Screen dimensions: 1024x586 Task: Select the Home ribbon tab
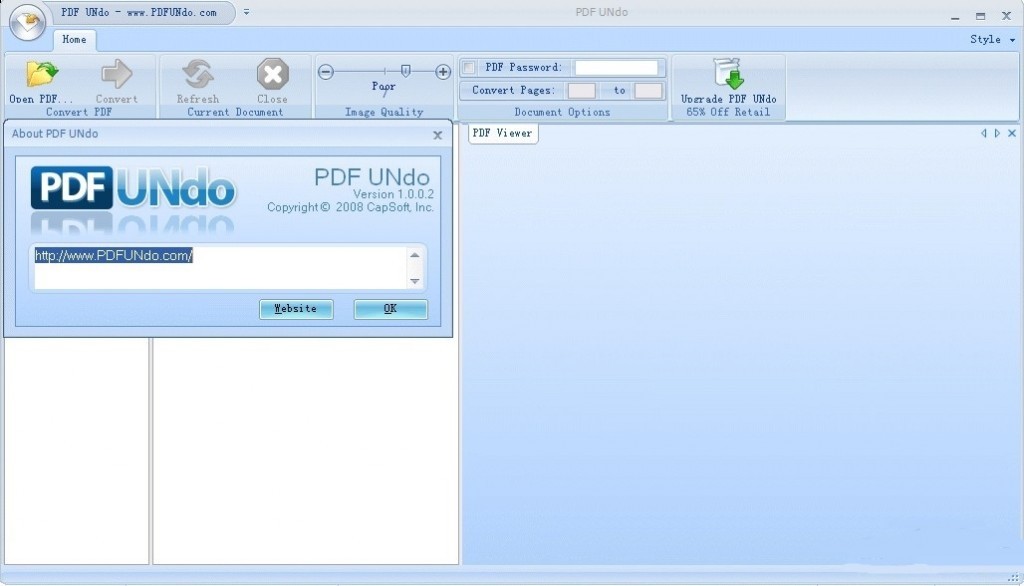click(74, 40)
